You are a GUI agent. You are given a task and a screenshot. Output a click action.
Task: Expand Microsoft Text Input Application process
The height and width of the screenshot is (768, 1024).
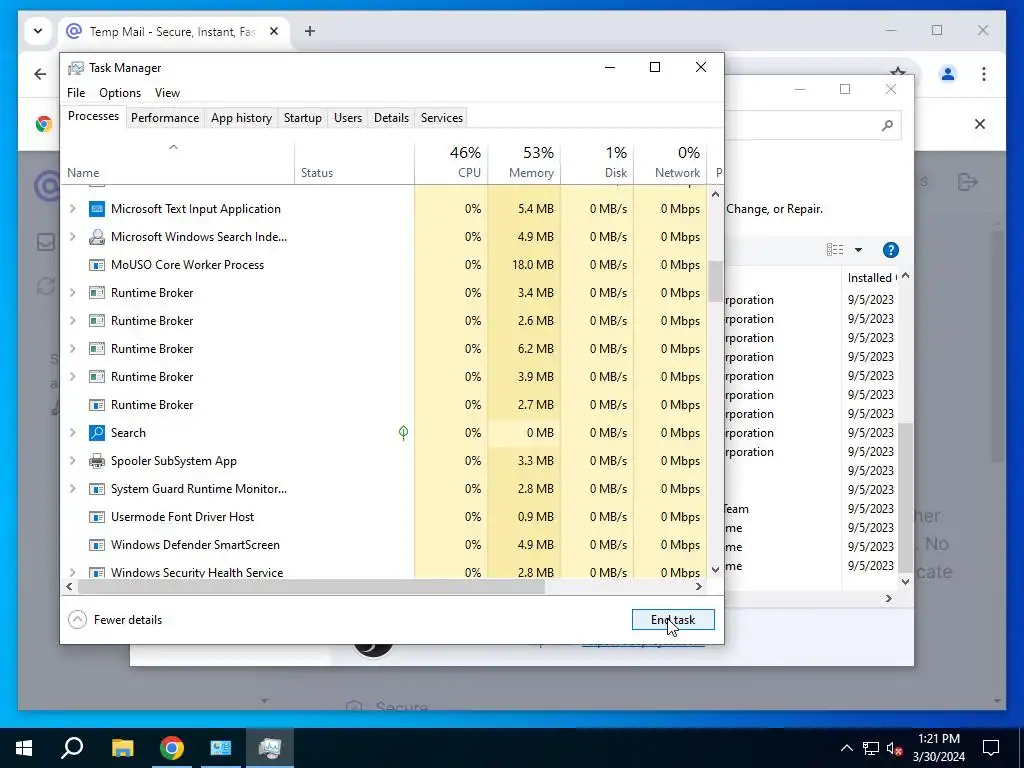[x=72, y=209]
